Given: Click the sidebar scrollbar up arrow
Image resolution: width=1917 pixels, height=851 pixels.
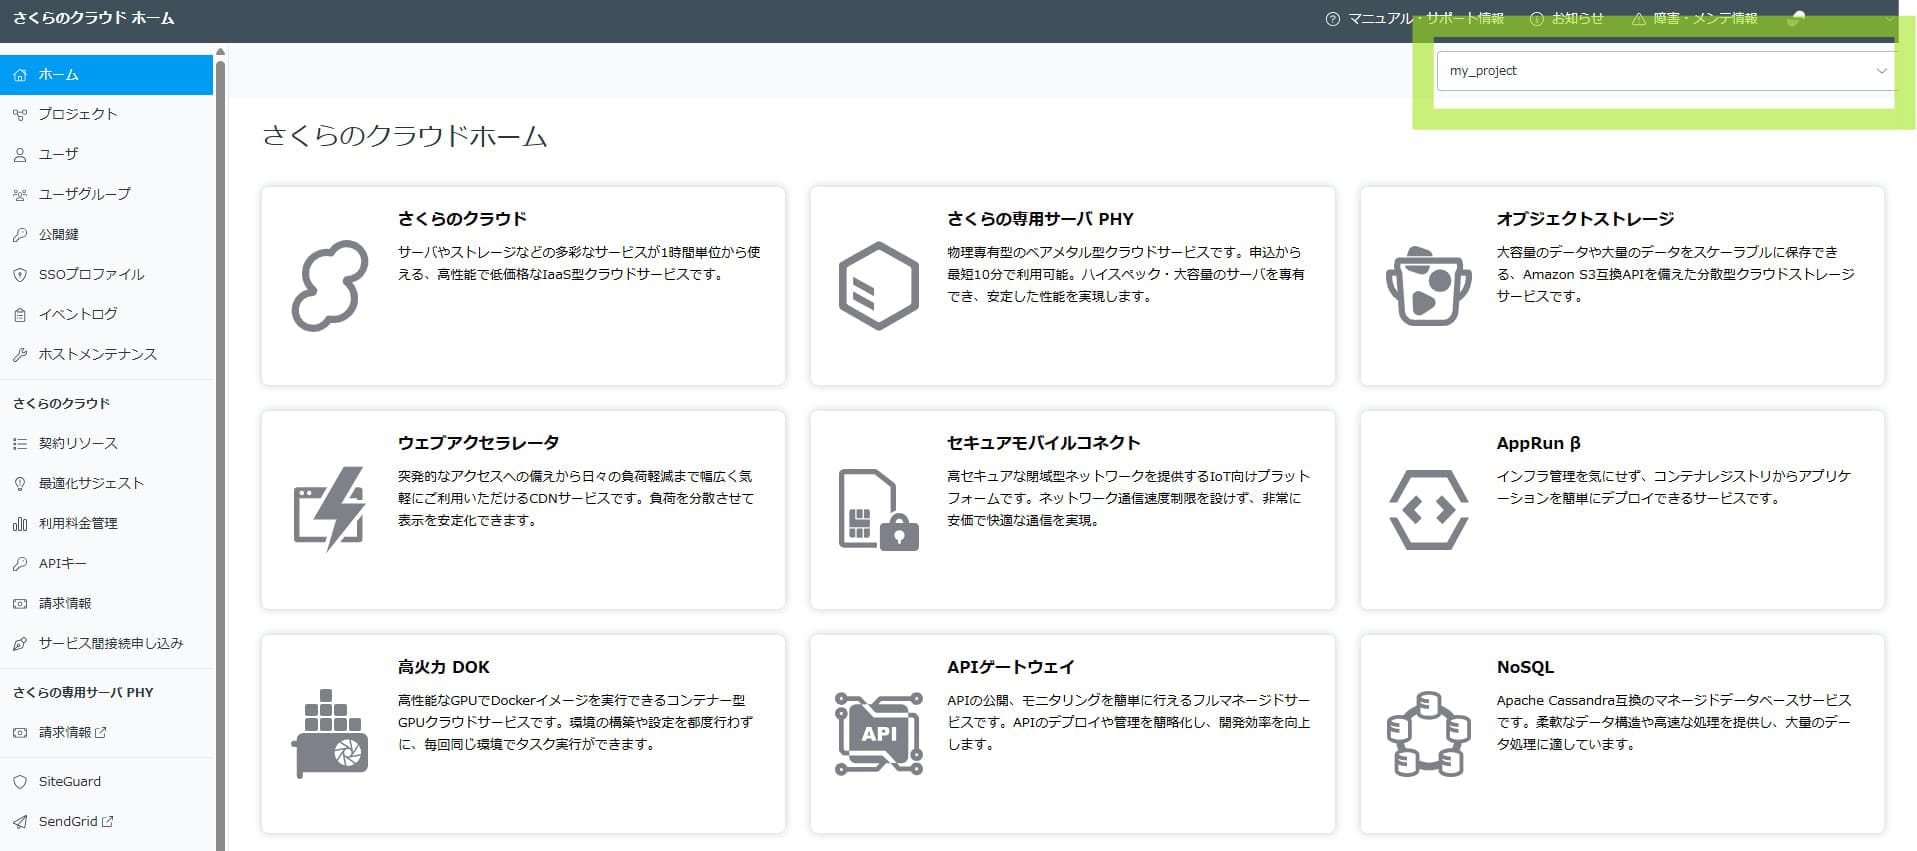Looking at the screenshot, I should (x=220, y=51).
